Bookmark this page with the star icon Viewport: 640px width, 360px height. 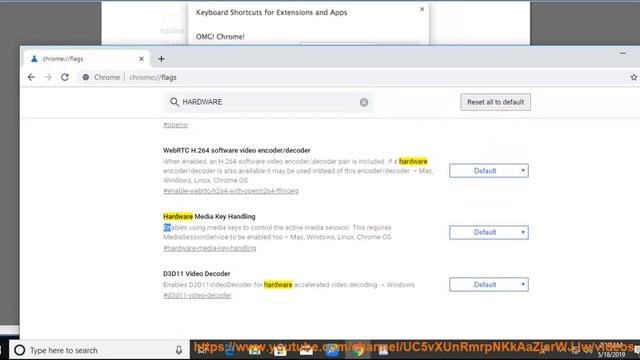(633, 77)
